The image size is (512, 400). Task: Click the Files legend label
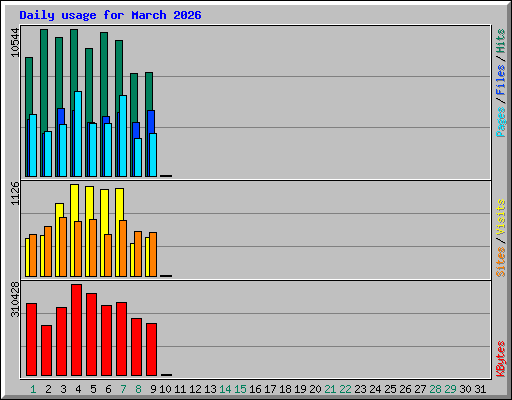click(x=500, y=80)
